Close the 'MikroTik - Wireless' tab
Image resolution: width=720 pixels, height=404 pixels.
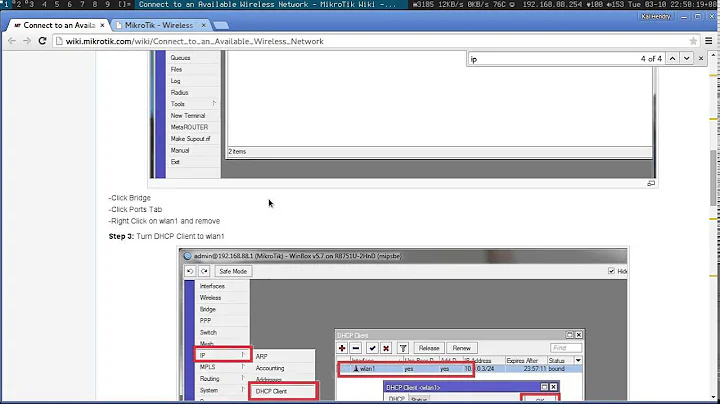[x=203, y=25]
